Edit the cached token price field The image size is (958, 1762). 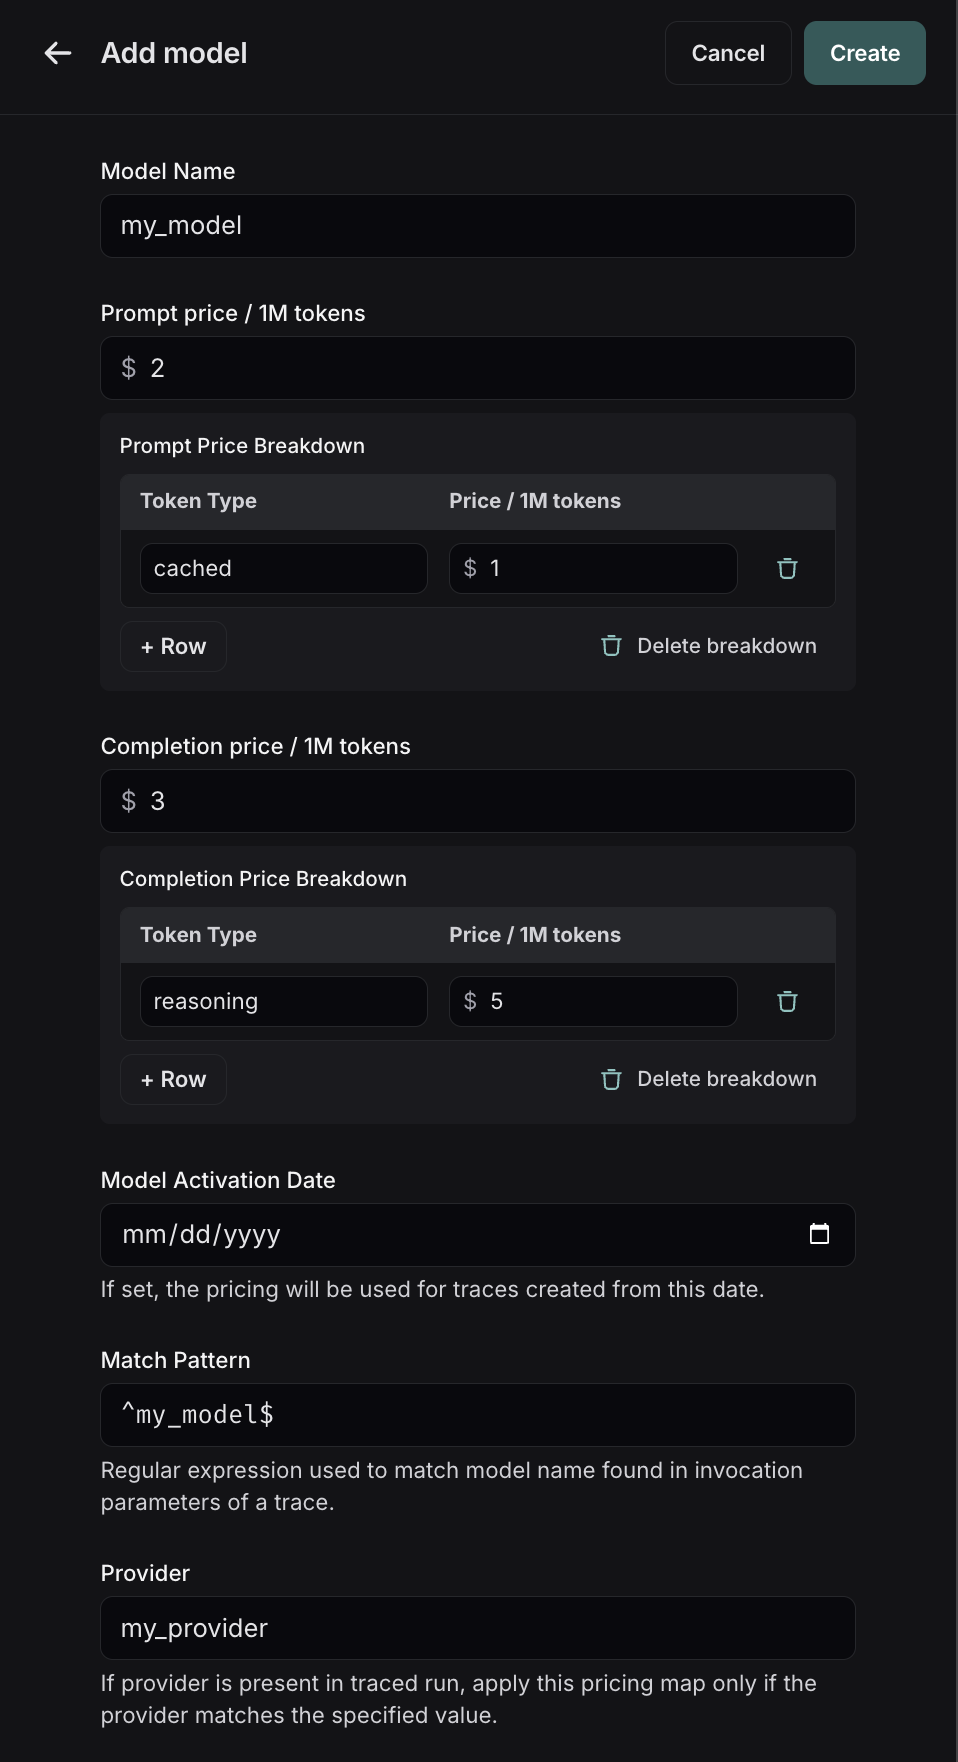point(592,568)
